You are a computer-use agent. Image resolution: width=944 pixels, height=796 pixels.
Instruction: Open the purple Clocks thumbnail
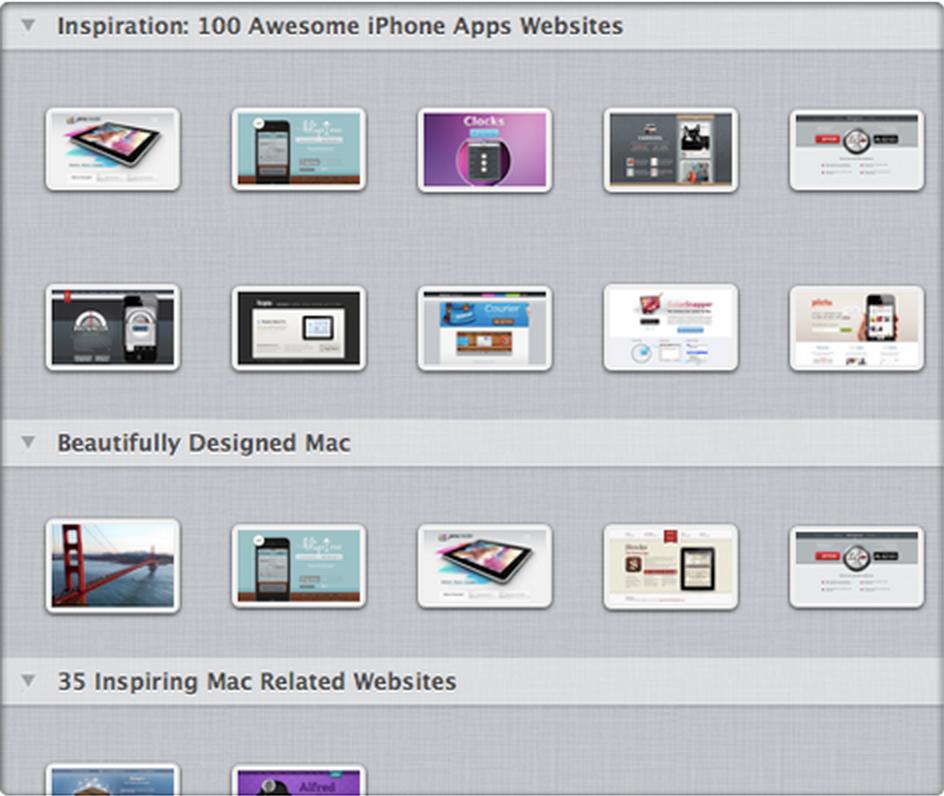[485, 150]
